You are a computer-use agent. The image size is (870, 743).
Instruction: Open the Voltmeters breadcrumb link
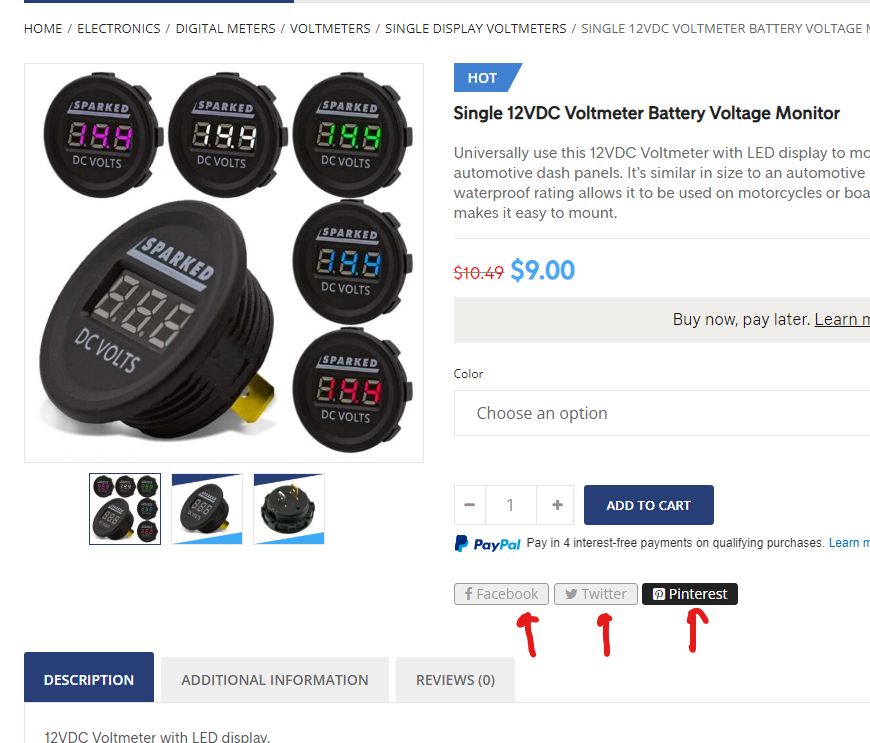tap(330, 28)
